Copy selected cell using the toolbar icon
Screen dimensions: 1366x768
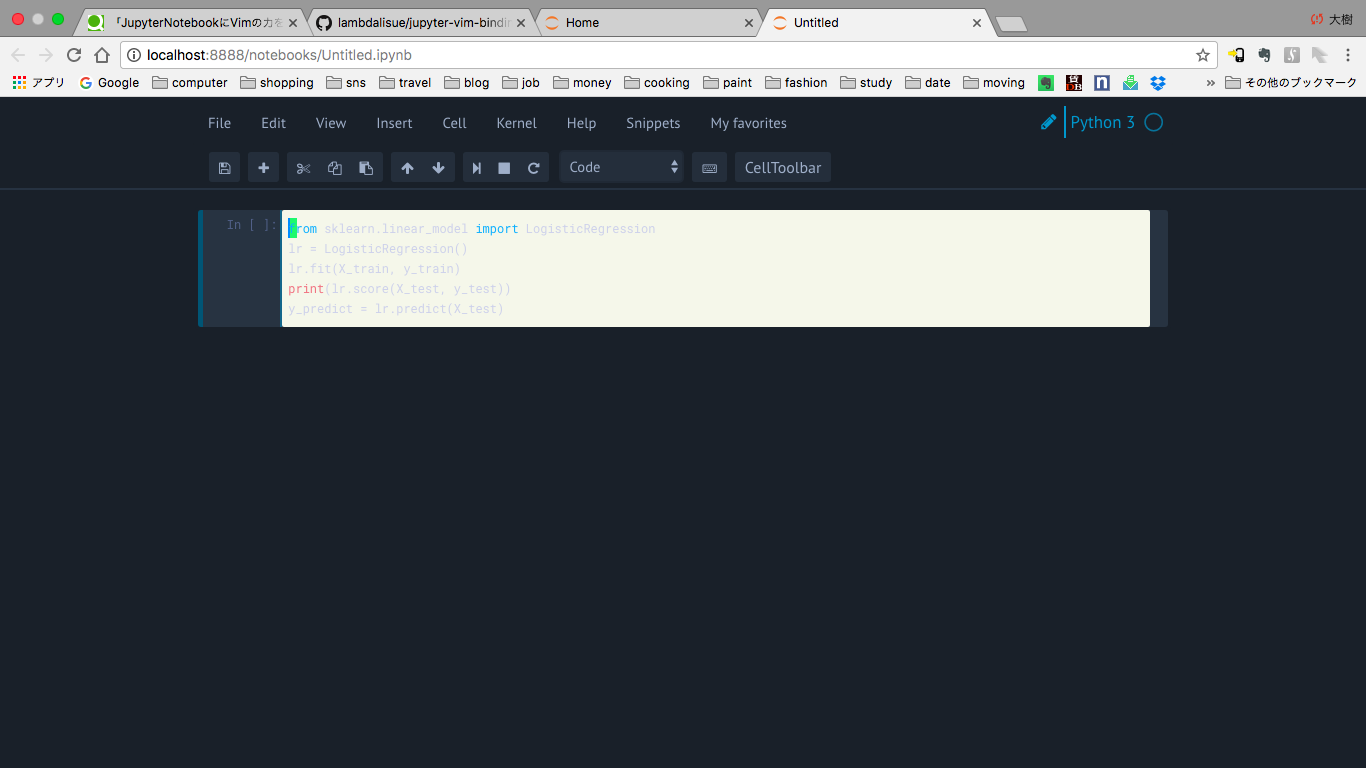tap(335, 168)
